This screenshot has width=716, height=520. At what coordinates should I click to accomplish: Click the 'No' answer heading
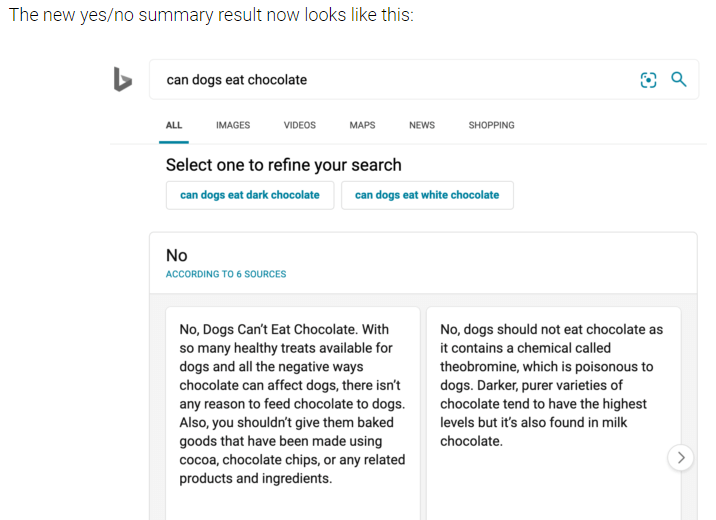click(x=177, y=255)
